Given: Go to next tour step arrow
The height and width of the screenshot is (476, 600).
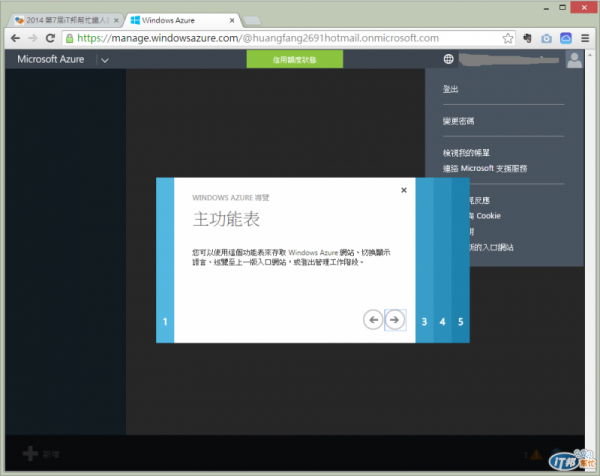Looking at the screenshot, I should pos(395,320).
